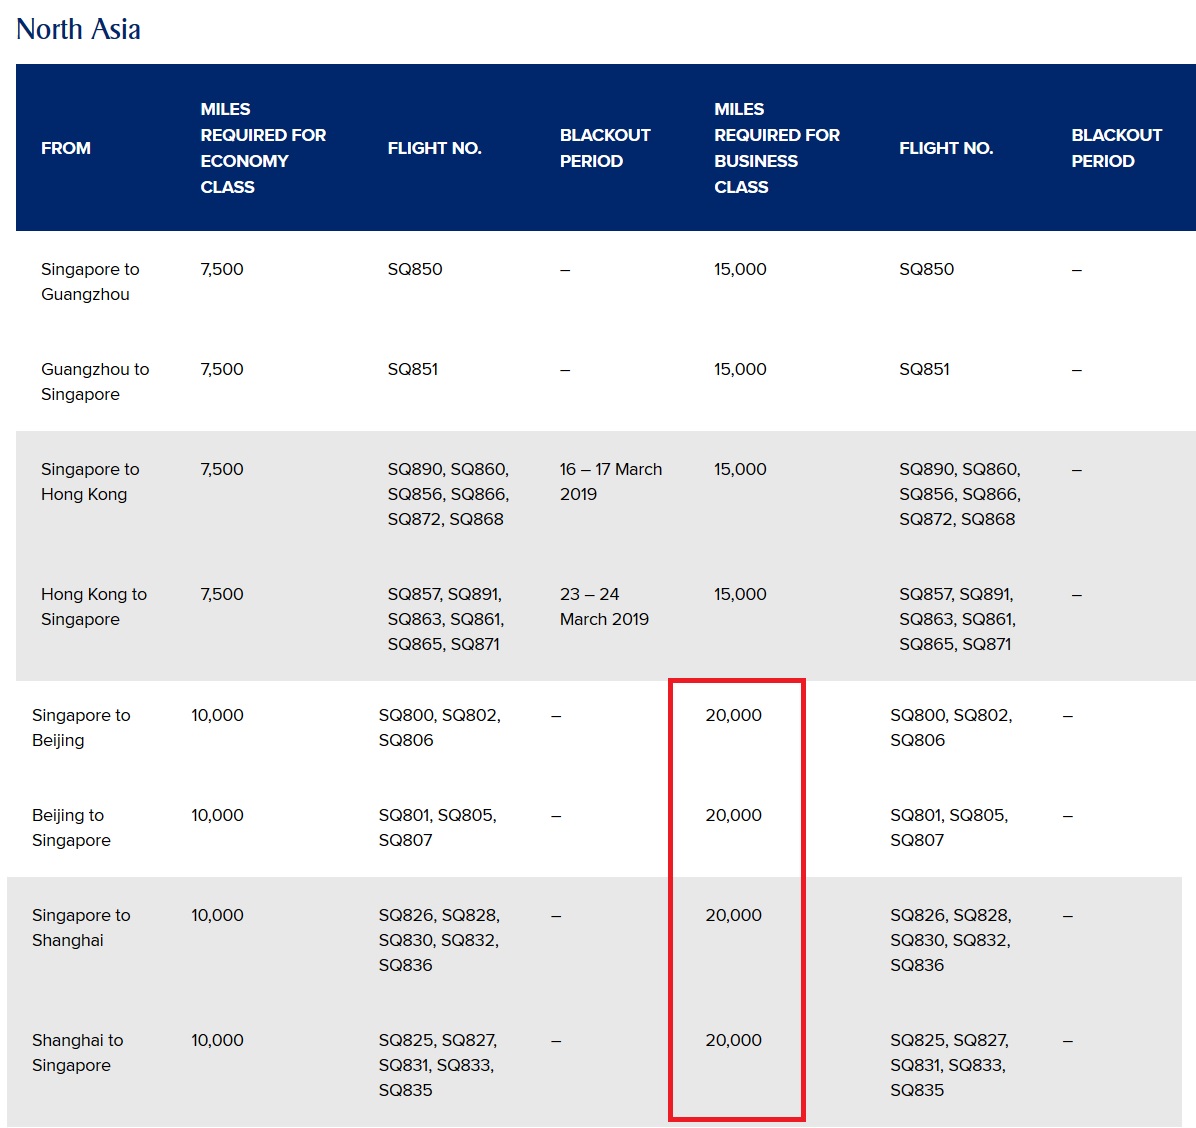Click 20,000 business miles for Shanghai to Singapore

pos(733,1041)
